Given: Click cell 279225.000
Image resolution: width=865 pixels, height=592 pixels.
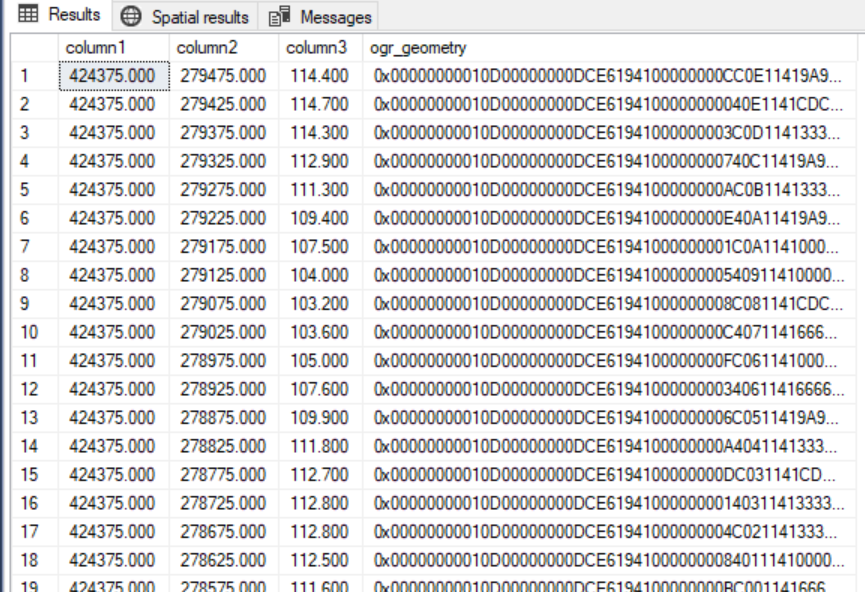Looking at the screenshot, I should [224, 218].
